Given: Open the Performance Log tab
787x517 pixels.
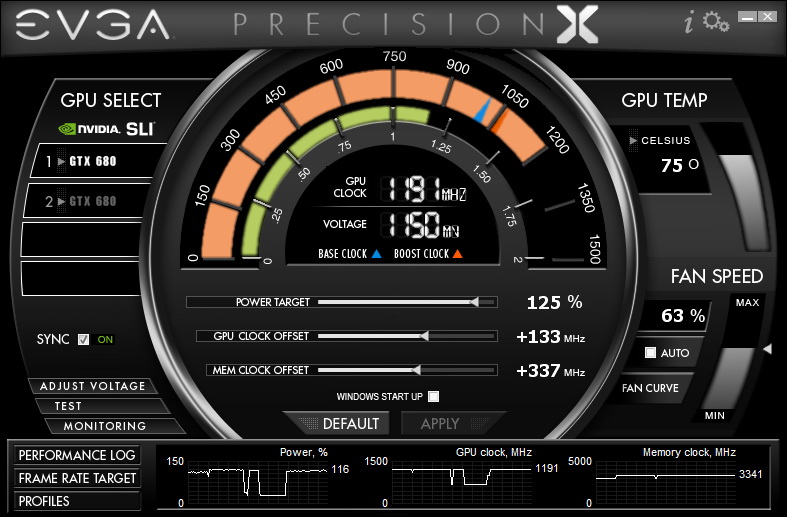Looking at the screenshot, I should tap(77, 455).
